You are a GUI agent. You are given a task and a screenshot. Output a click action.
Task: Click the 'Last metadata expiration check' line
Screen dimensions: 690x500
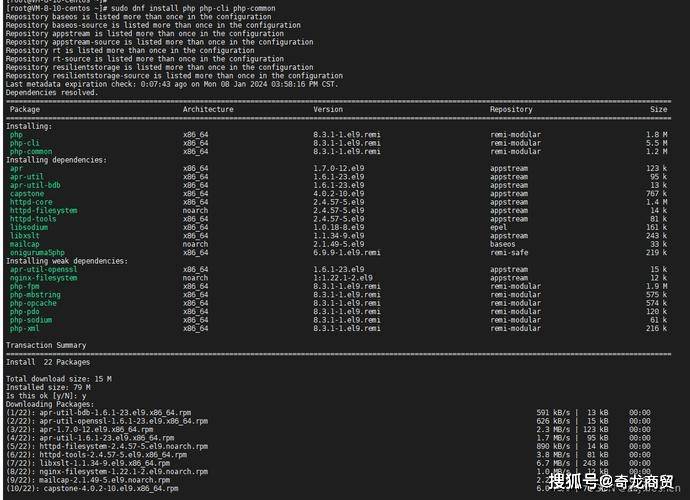[x=172, y=84]
